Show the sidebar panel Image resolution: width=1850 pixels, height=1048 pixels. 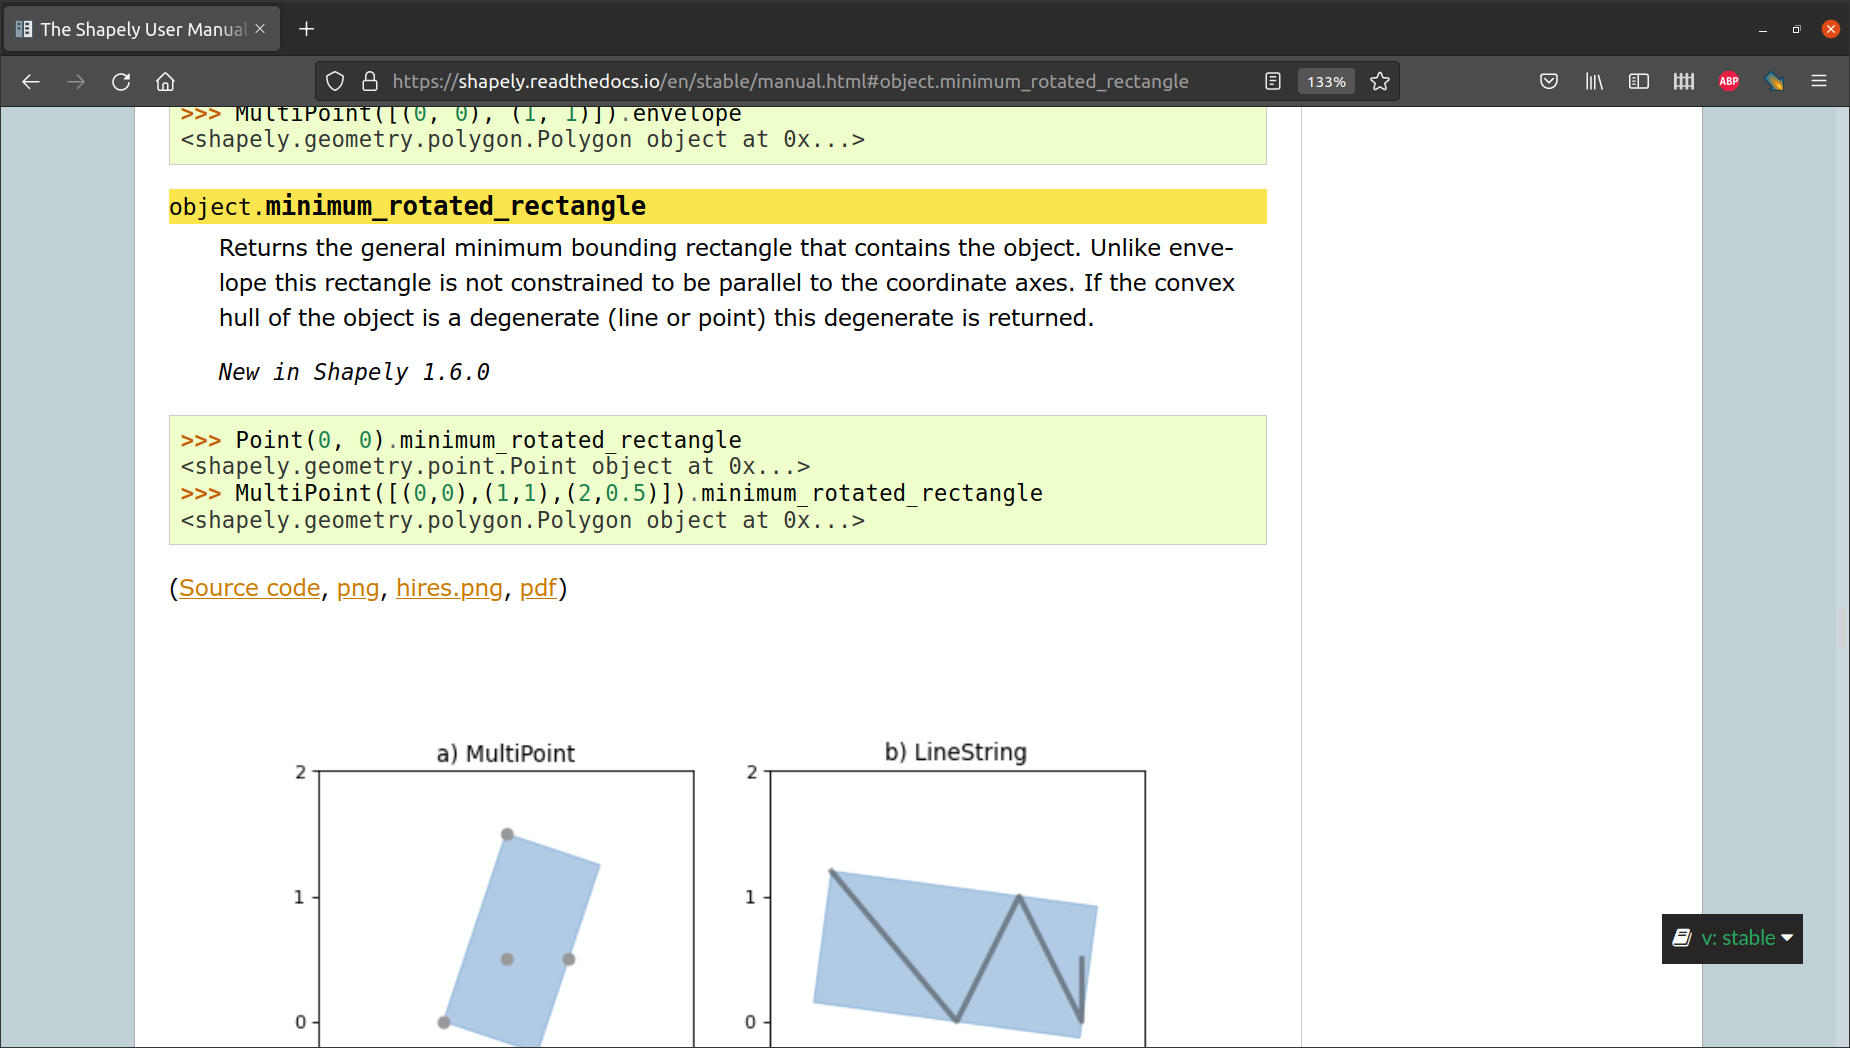pyautogui.click(x=1639, y=82)
